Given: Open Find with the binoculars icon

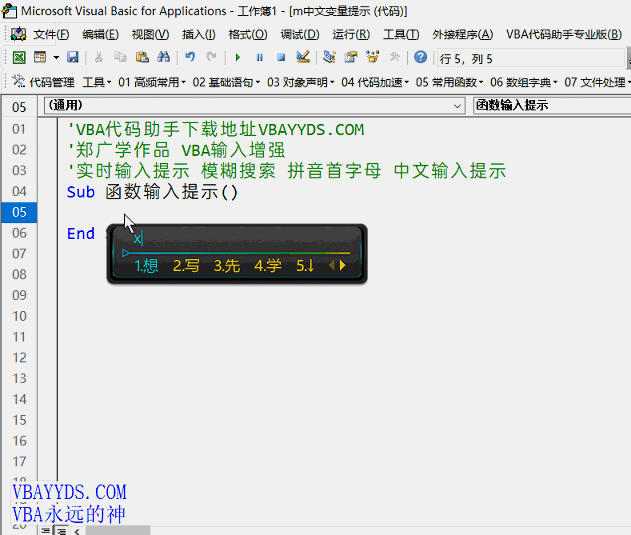Looking at the screenshot, I should pyautogui.click(x=163, y=58).
